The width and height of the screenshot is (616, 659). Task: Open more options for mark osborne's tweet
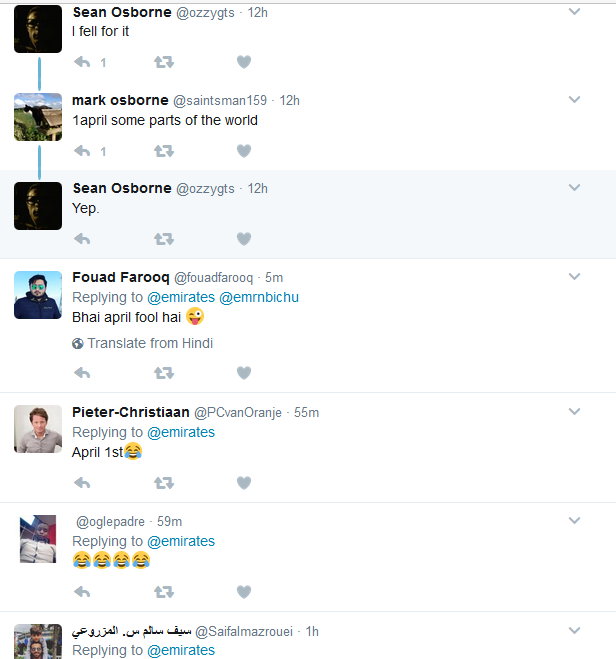(574, 100)
